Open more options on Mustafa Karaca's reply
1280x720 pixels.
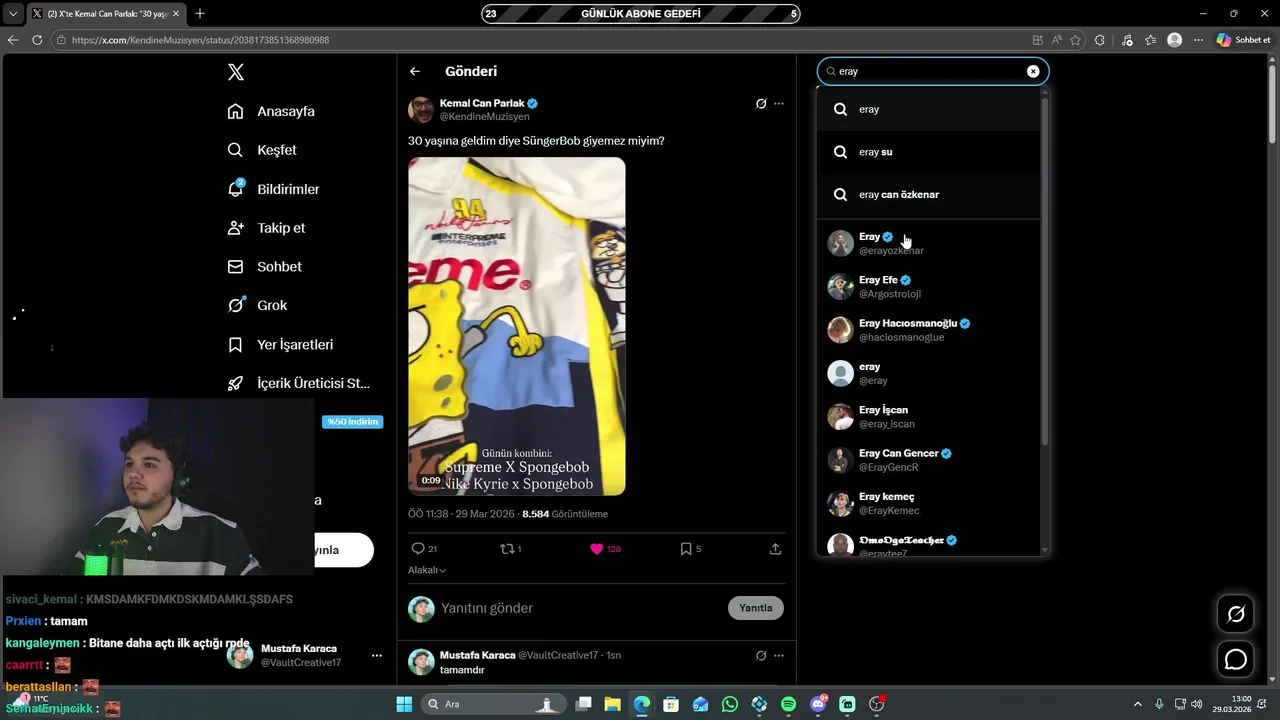[x=779, y=655]
